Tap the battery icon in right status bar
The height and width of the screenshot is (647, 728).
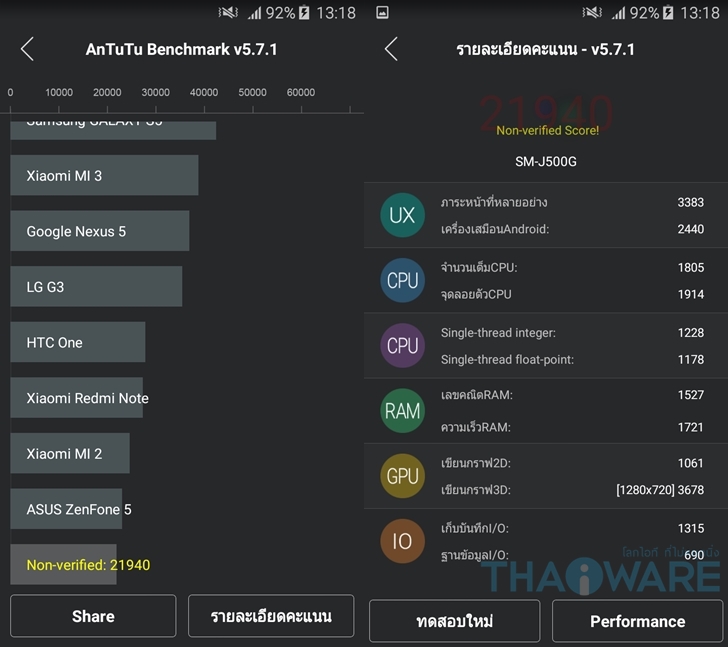pyautogui.click(x=668, y=13)
